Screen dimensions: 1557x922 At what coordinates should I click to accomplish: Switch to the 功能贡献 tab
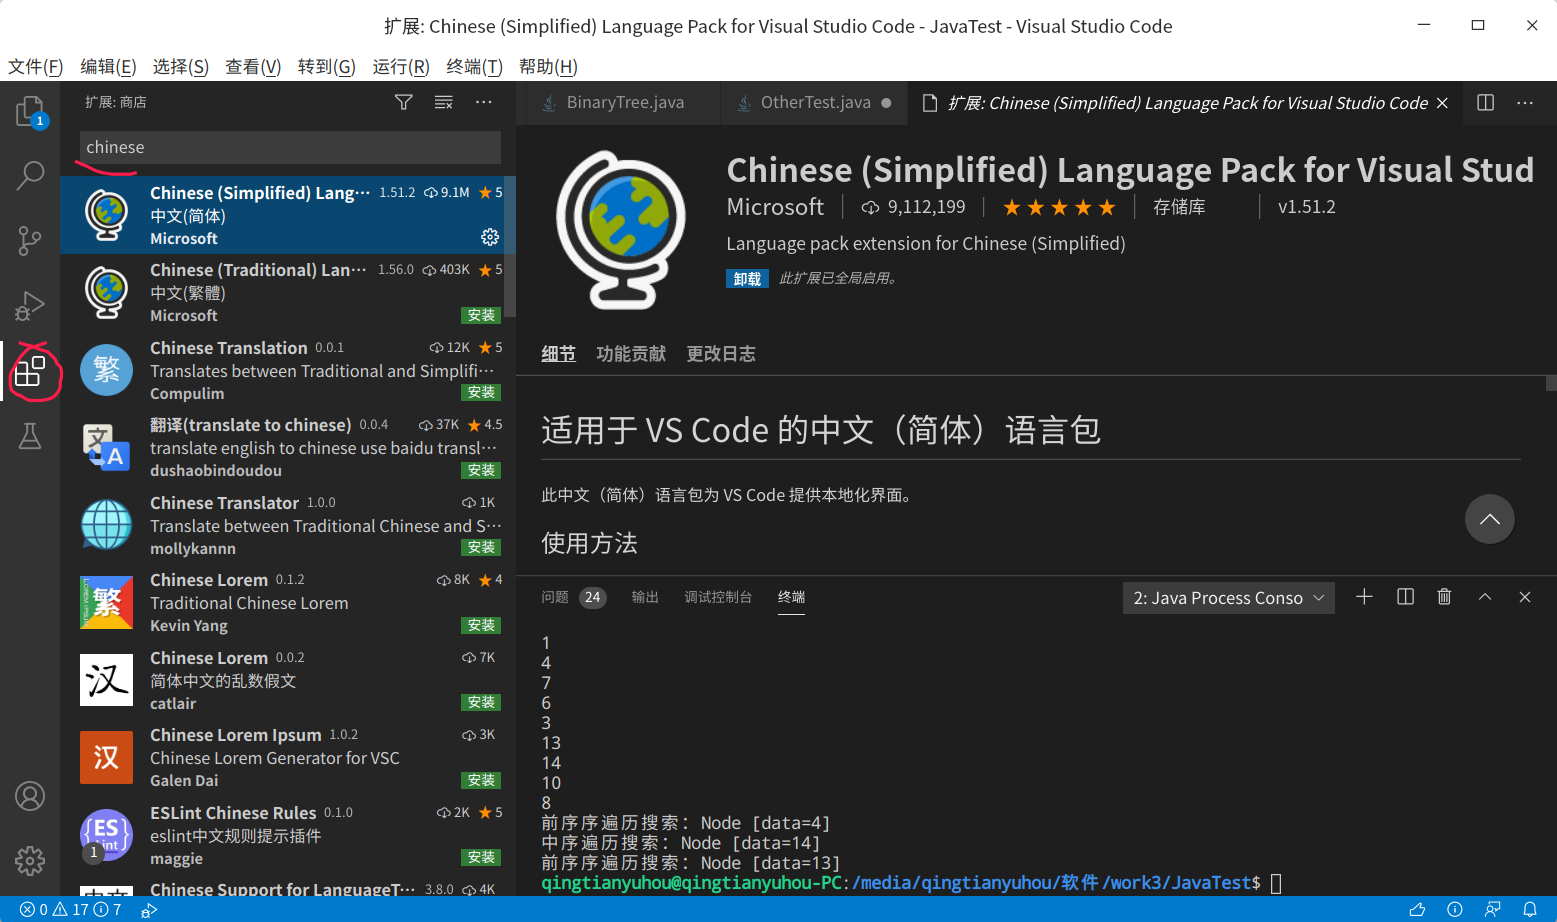(x=631, y=354)
